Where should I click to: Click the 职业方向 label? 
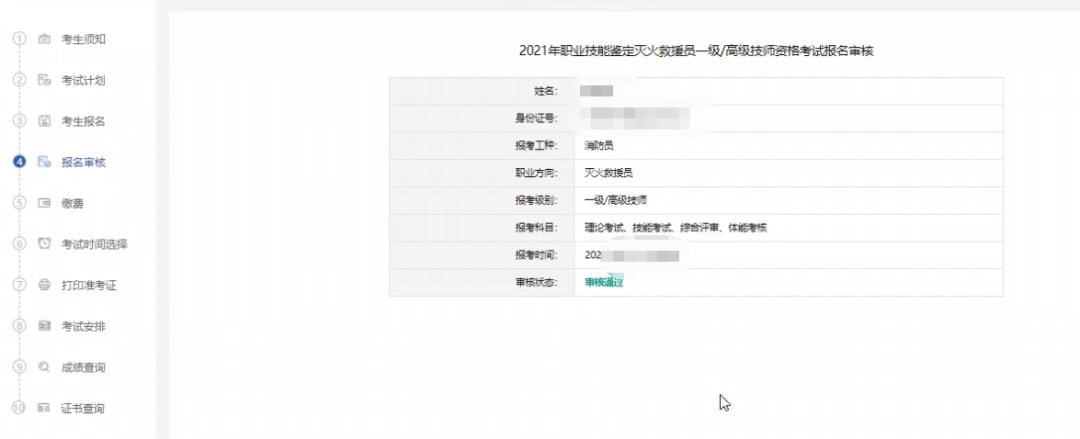click(x=537, y=173)
